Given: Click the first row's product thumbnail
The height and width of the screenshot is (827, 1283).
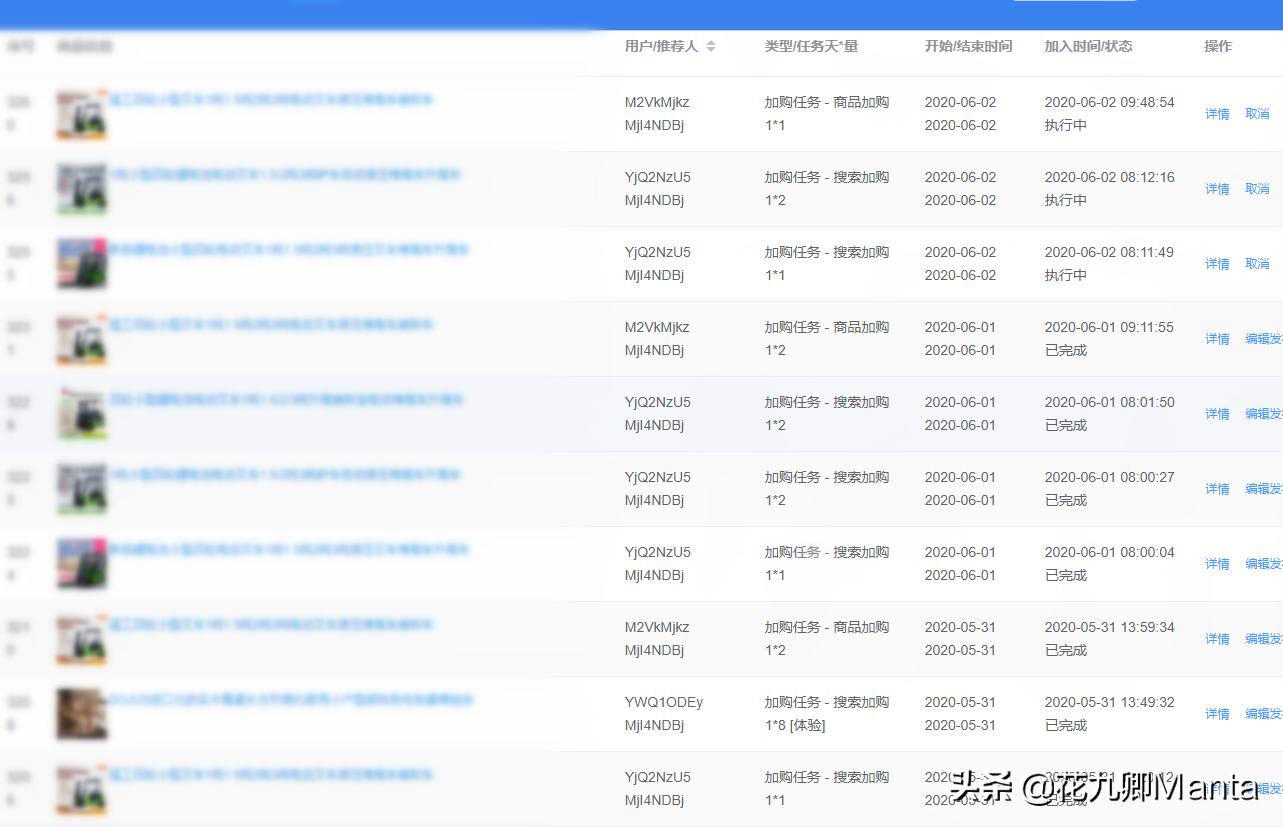Looking at the screenshot, I should [81, 112].
